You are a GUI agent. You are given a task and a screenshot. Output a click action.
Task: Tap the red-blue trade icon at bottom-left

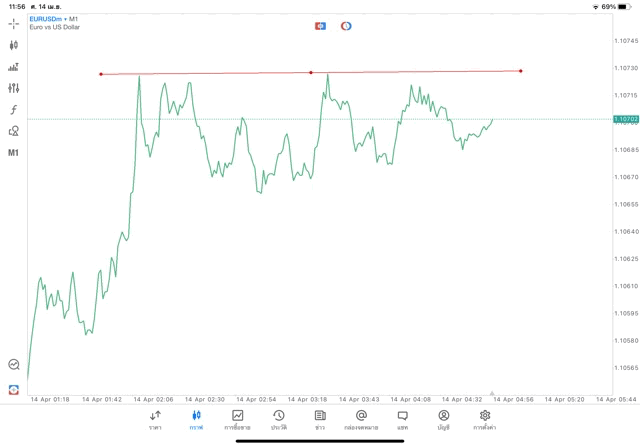click(x=14, y=389)
